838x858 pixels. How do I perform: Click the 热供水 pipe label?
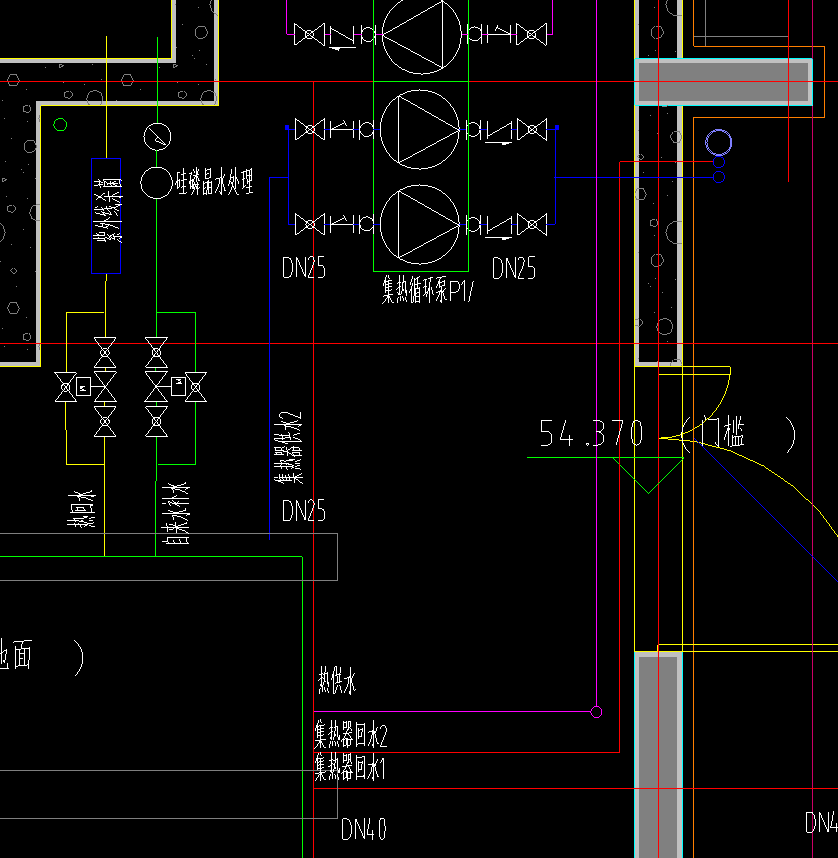[x=337, y=681]
